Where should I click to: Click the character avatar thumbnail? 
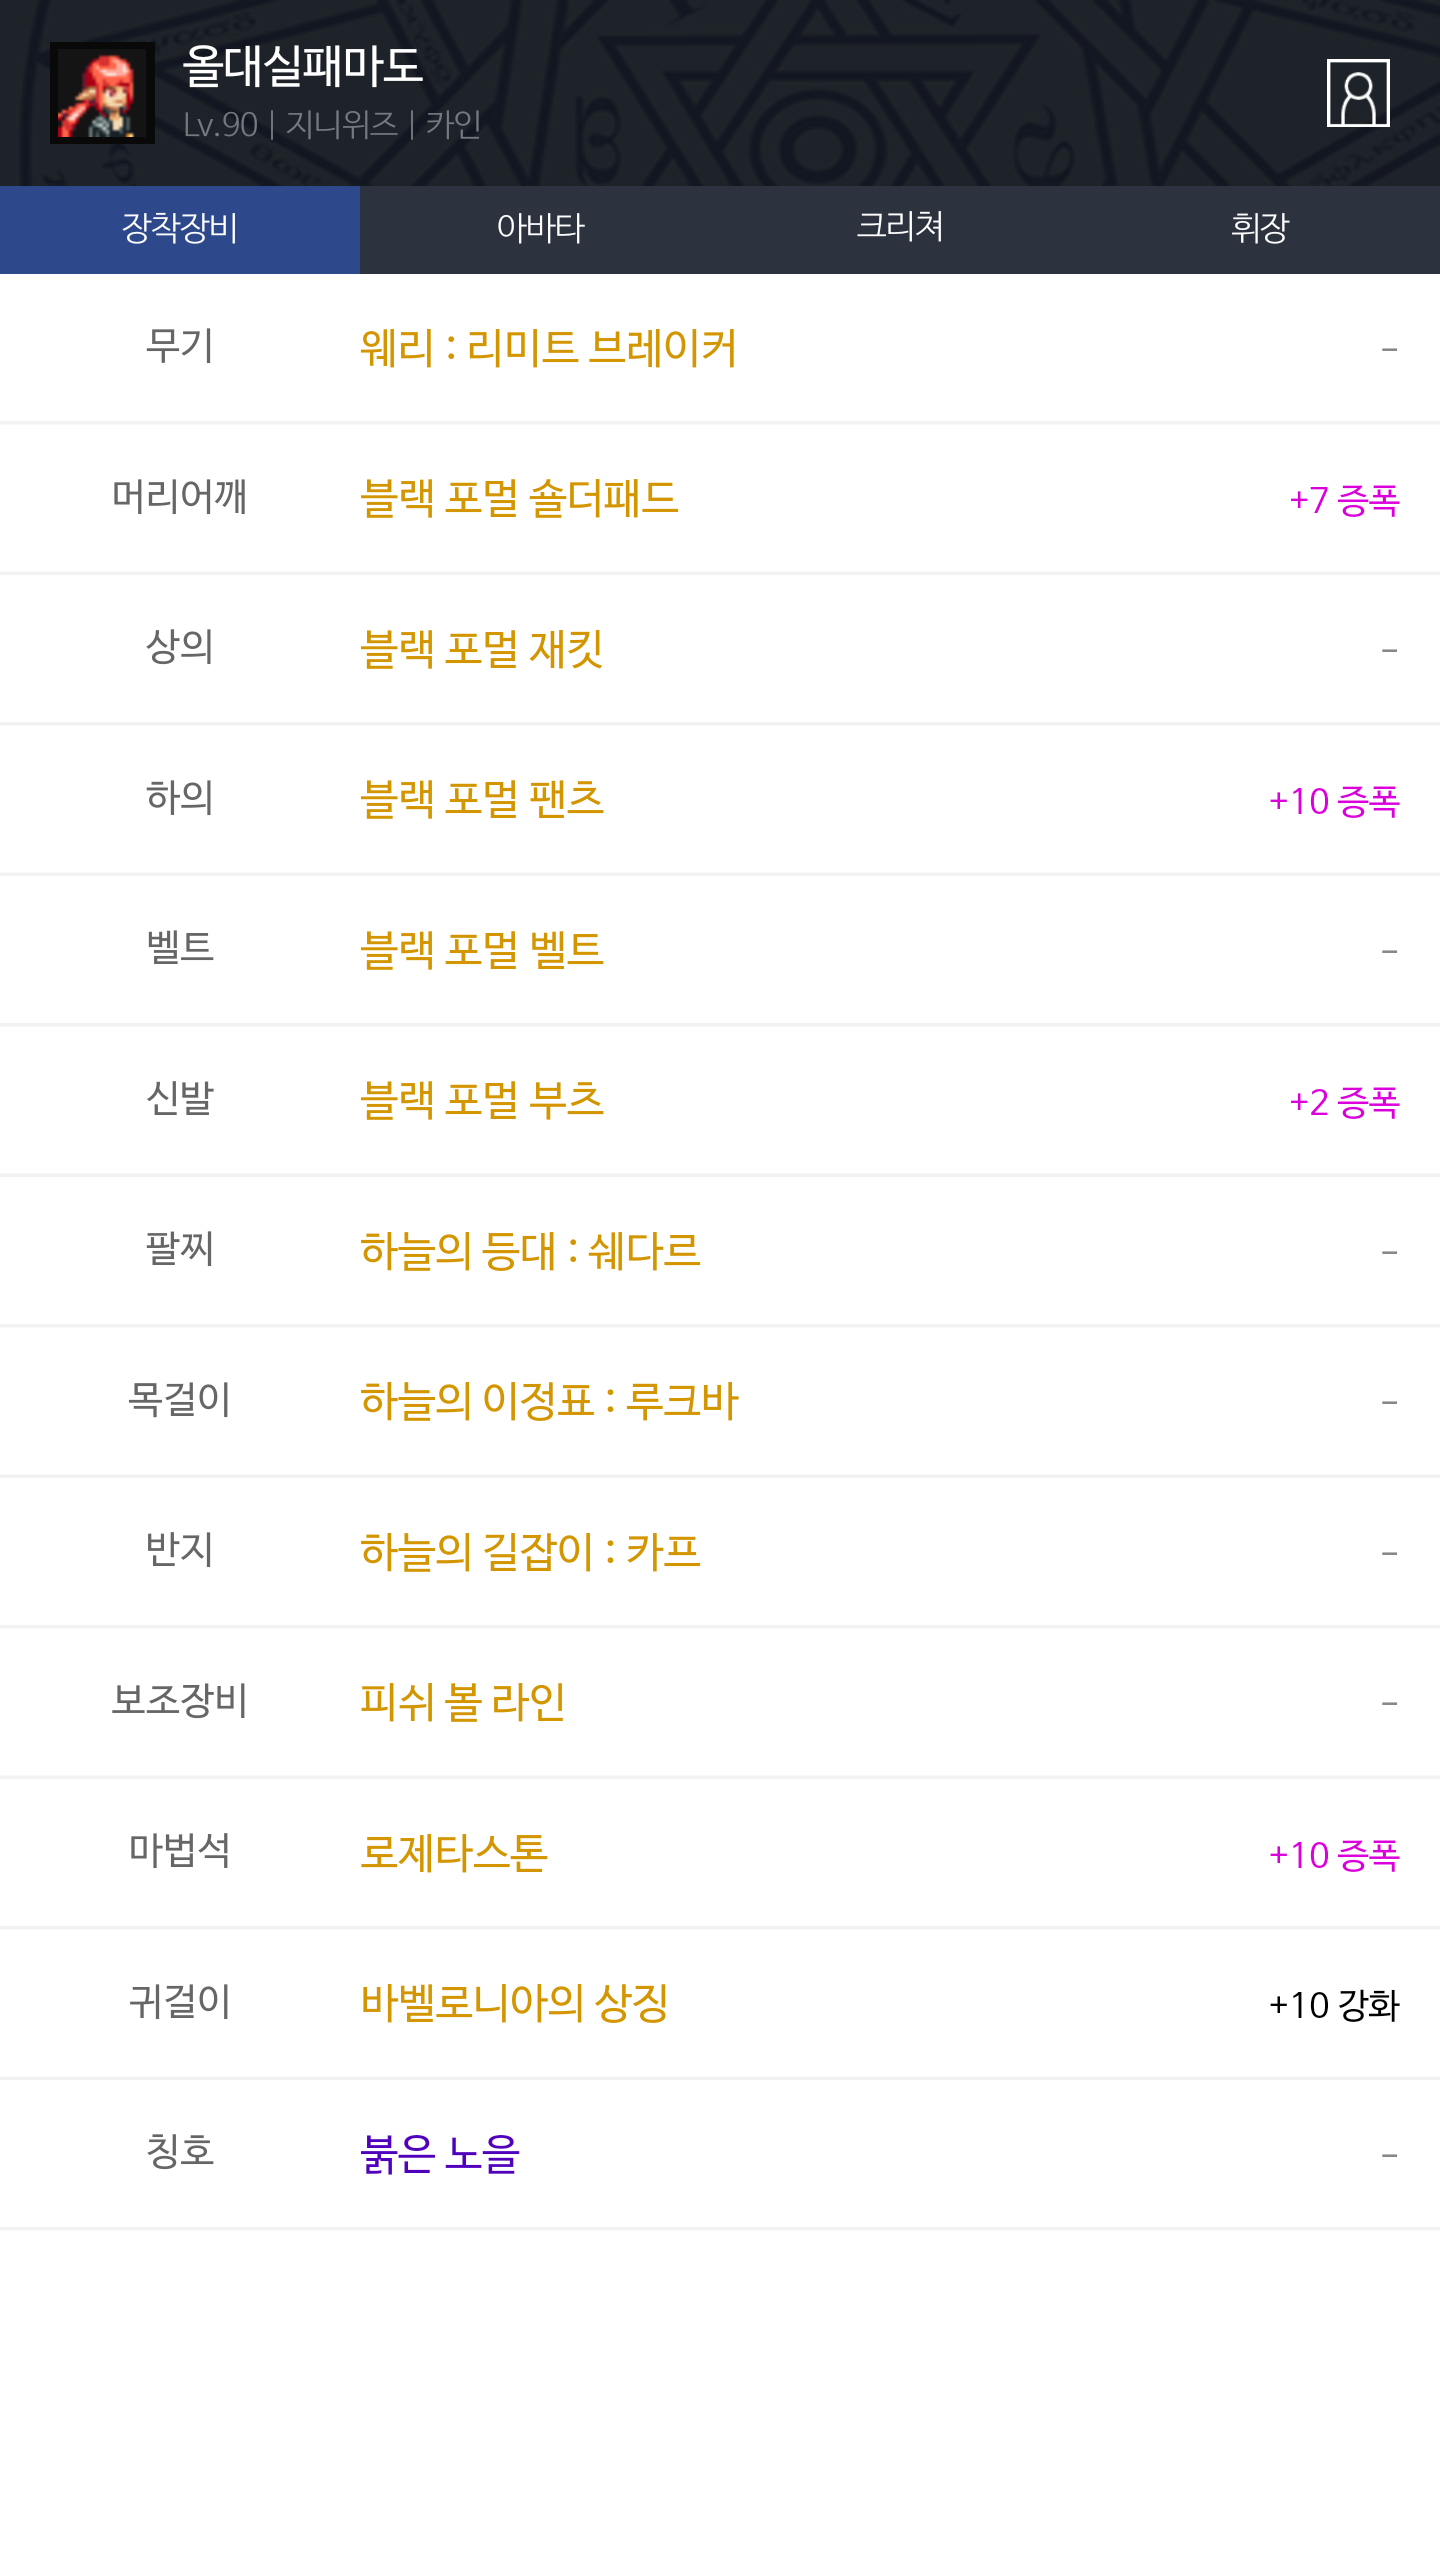102,93
